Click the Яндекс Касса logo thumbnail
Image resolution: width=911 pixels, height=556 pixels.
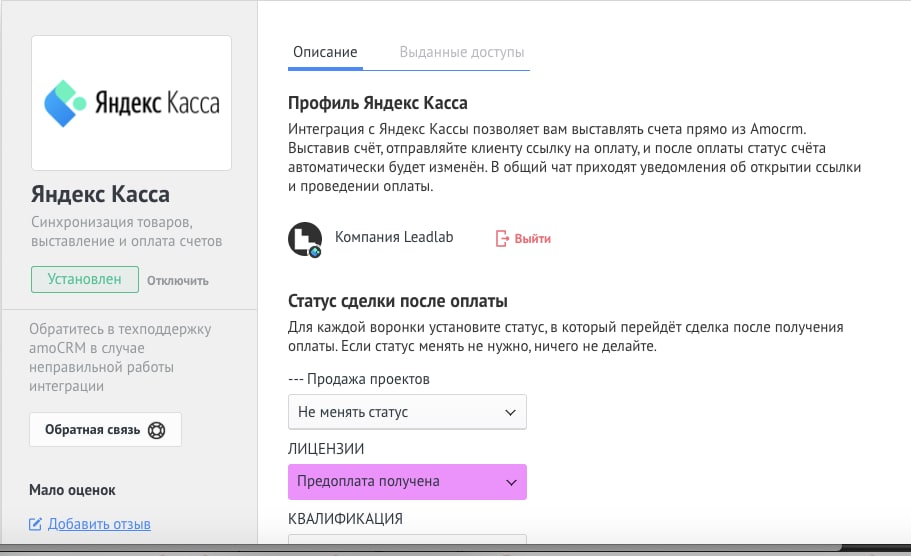[x=131, y=103]
